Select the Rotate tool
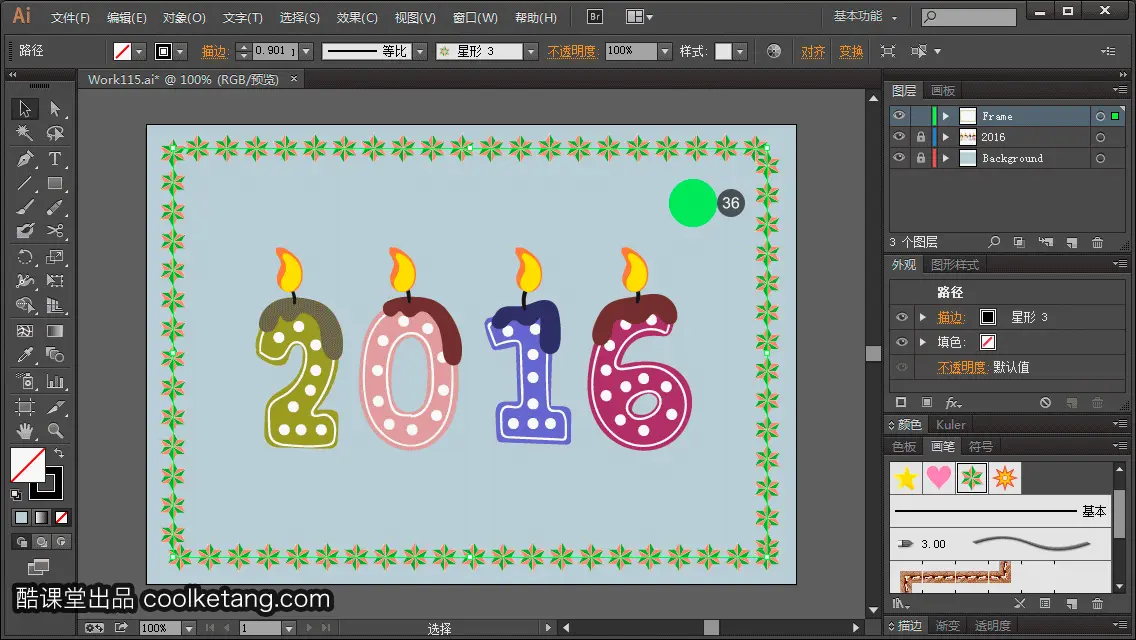Image resolution: width=1136 pixels, height=640 pixels. (x=25, y=257)
